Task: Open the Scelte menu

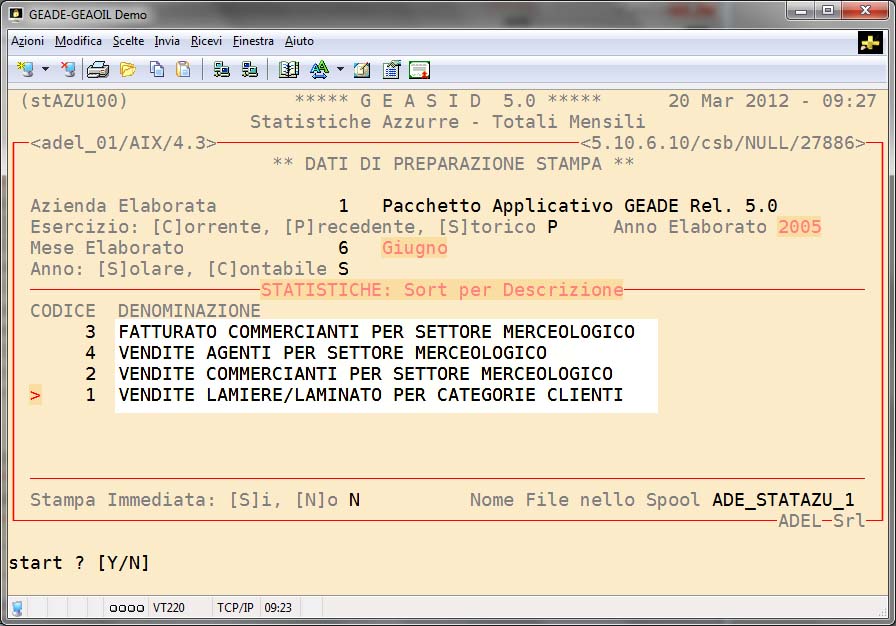Action: (128, 41)
